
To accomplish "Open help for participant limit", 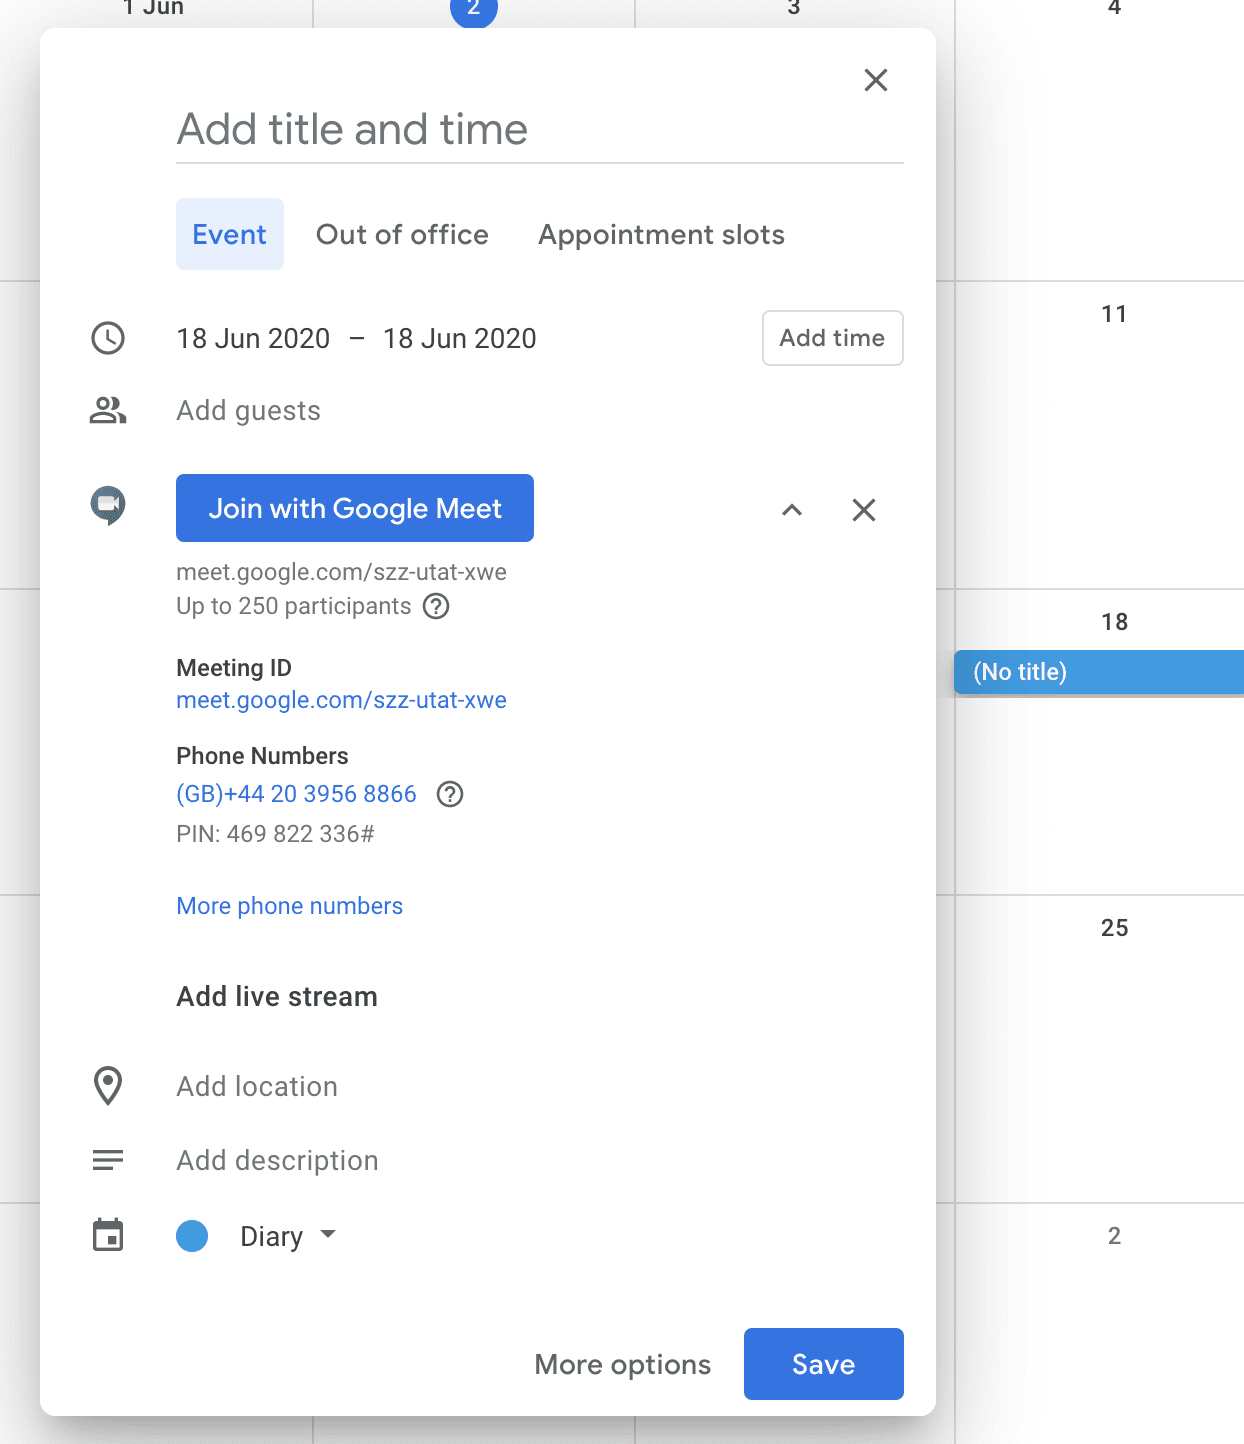I will [436, 606].
